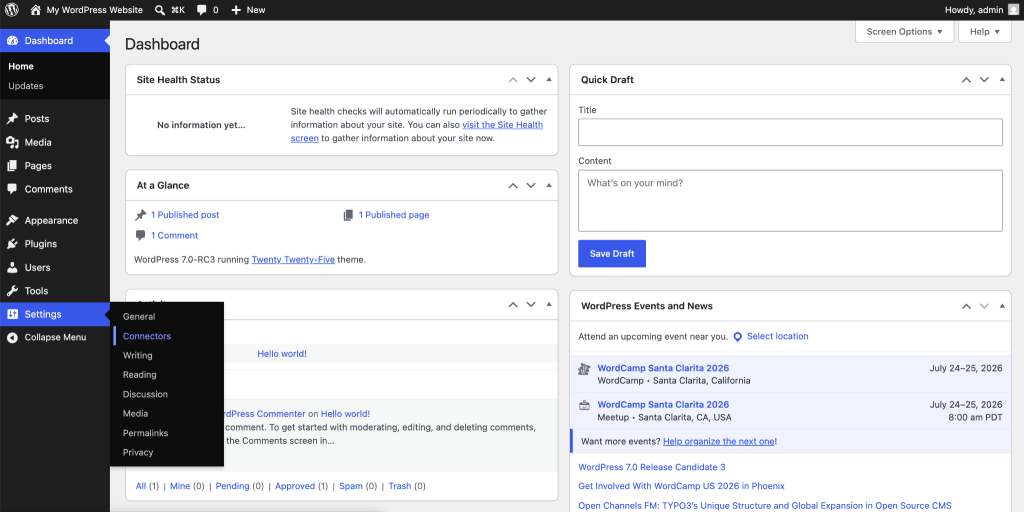Click the Plugins plug icon
Image resolution: width=1024 pixels, height=512 pixels.
(12, 244)
